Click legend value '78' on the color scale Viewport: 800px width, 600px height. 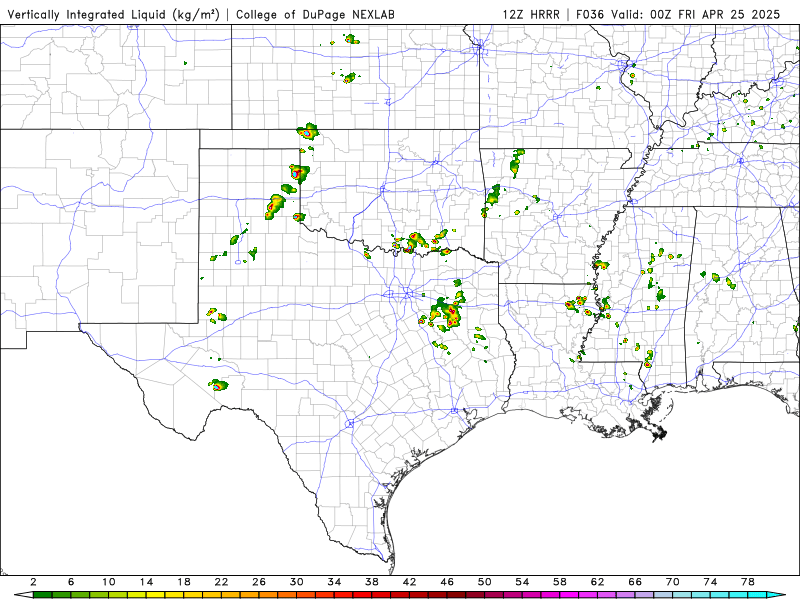pos(748,582)
